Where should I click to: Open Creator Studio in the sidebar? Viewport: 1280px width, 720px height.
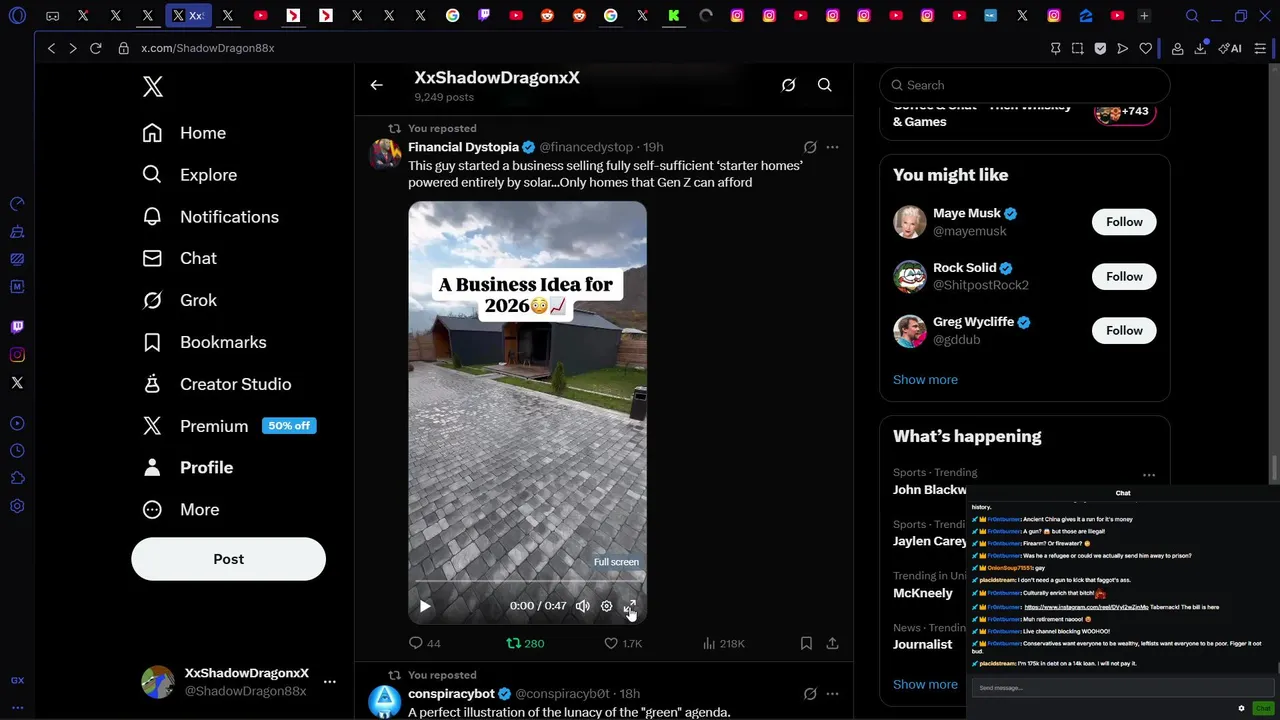point(216,384)
